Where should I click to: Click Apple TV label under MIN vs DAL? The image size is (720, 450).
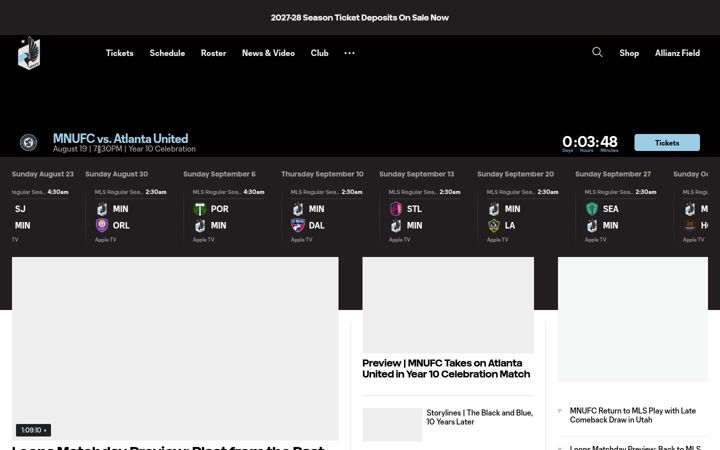301,240
